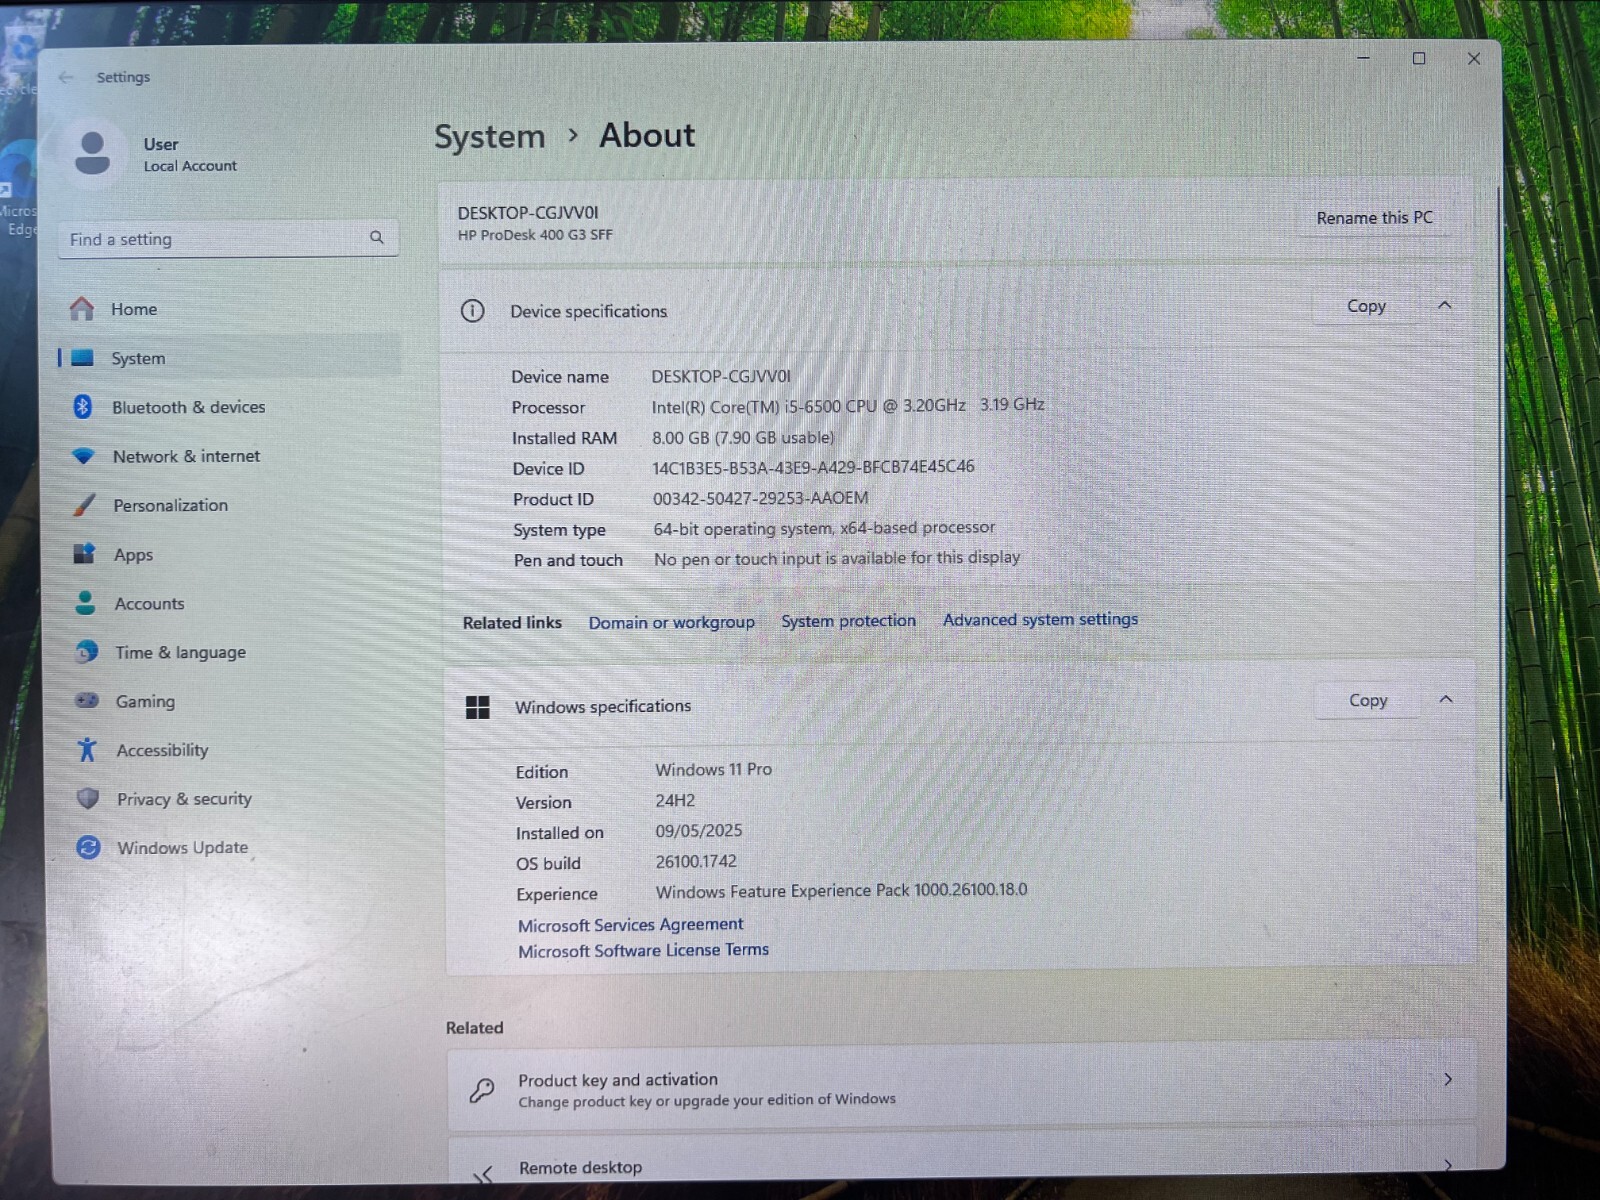Click processor value Intel Core i5-6500
The width and height of the screenshot is (1600, 1200).
pyautogui.click(x=848, y=405)
